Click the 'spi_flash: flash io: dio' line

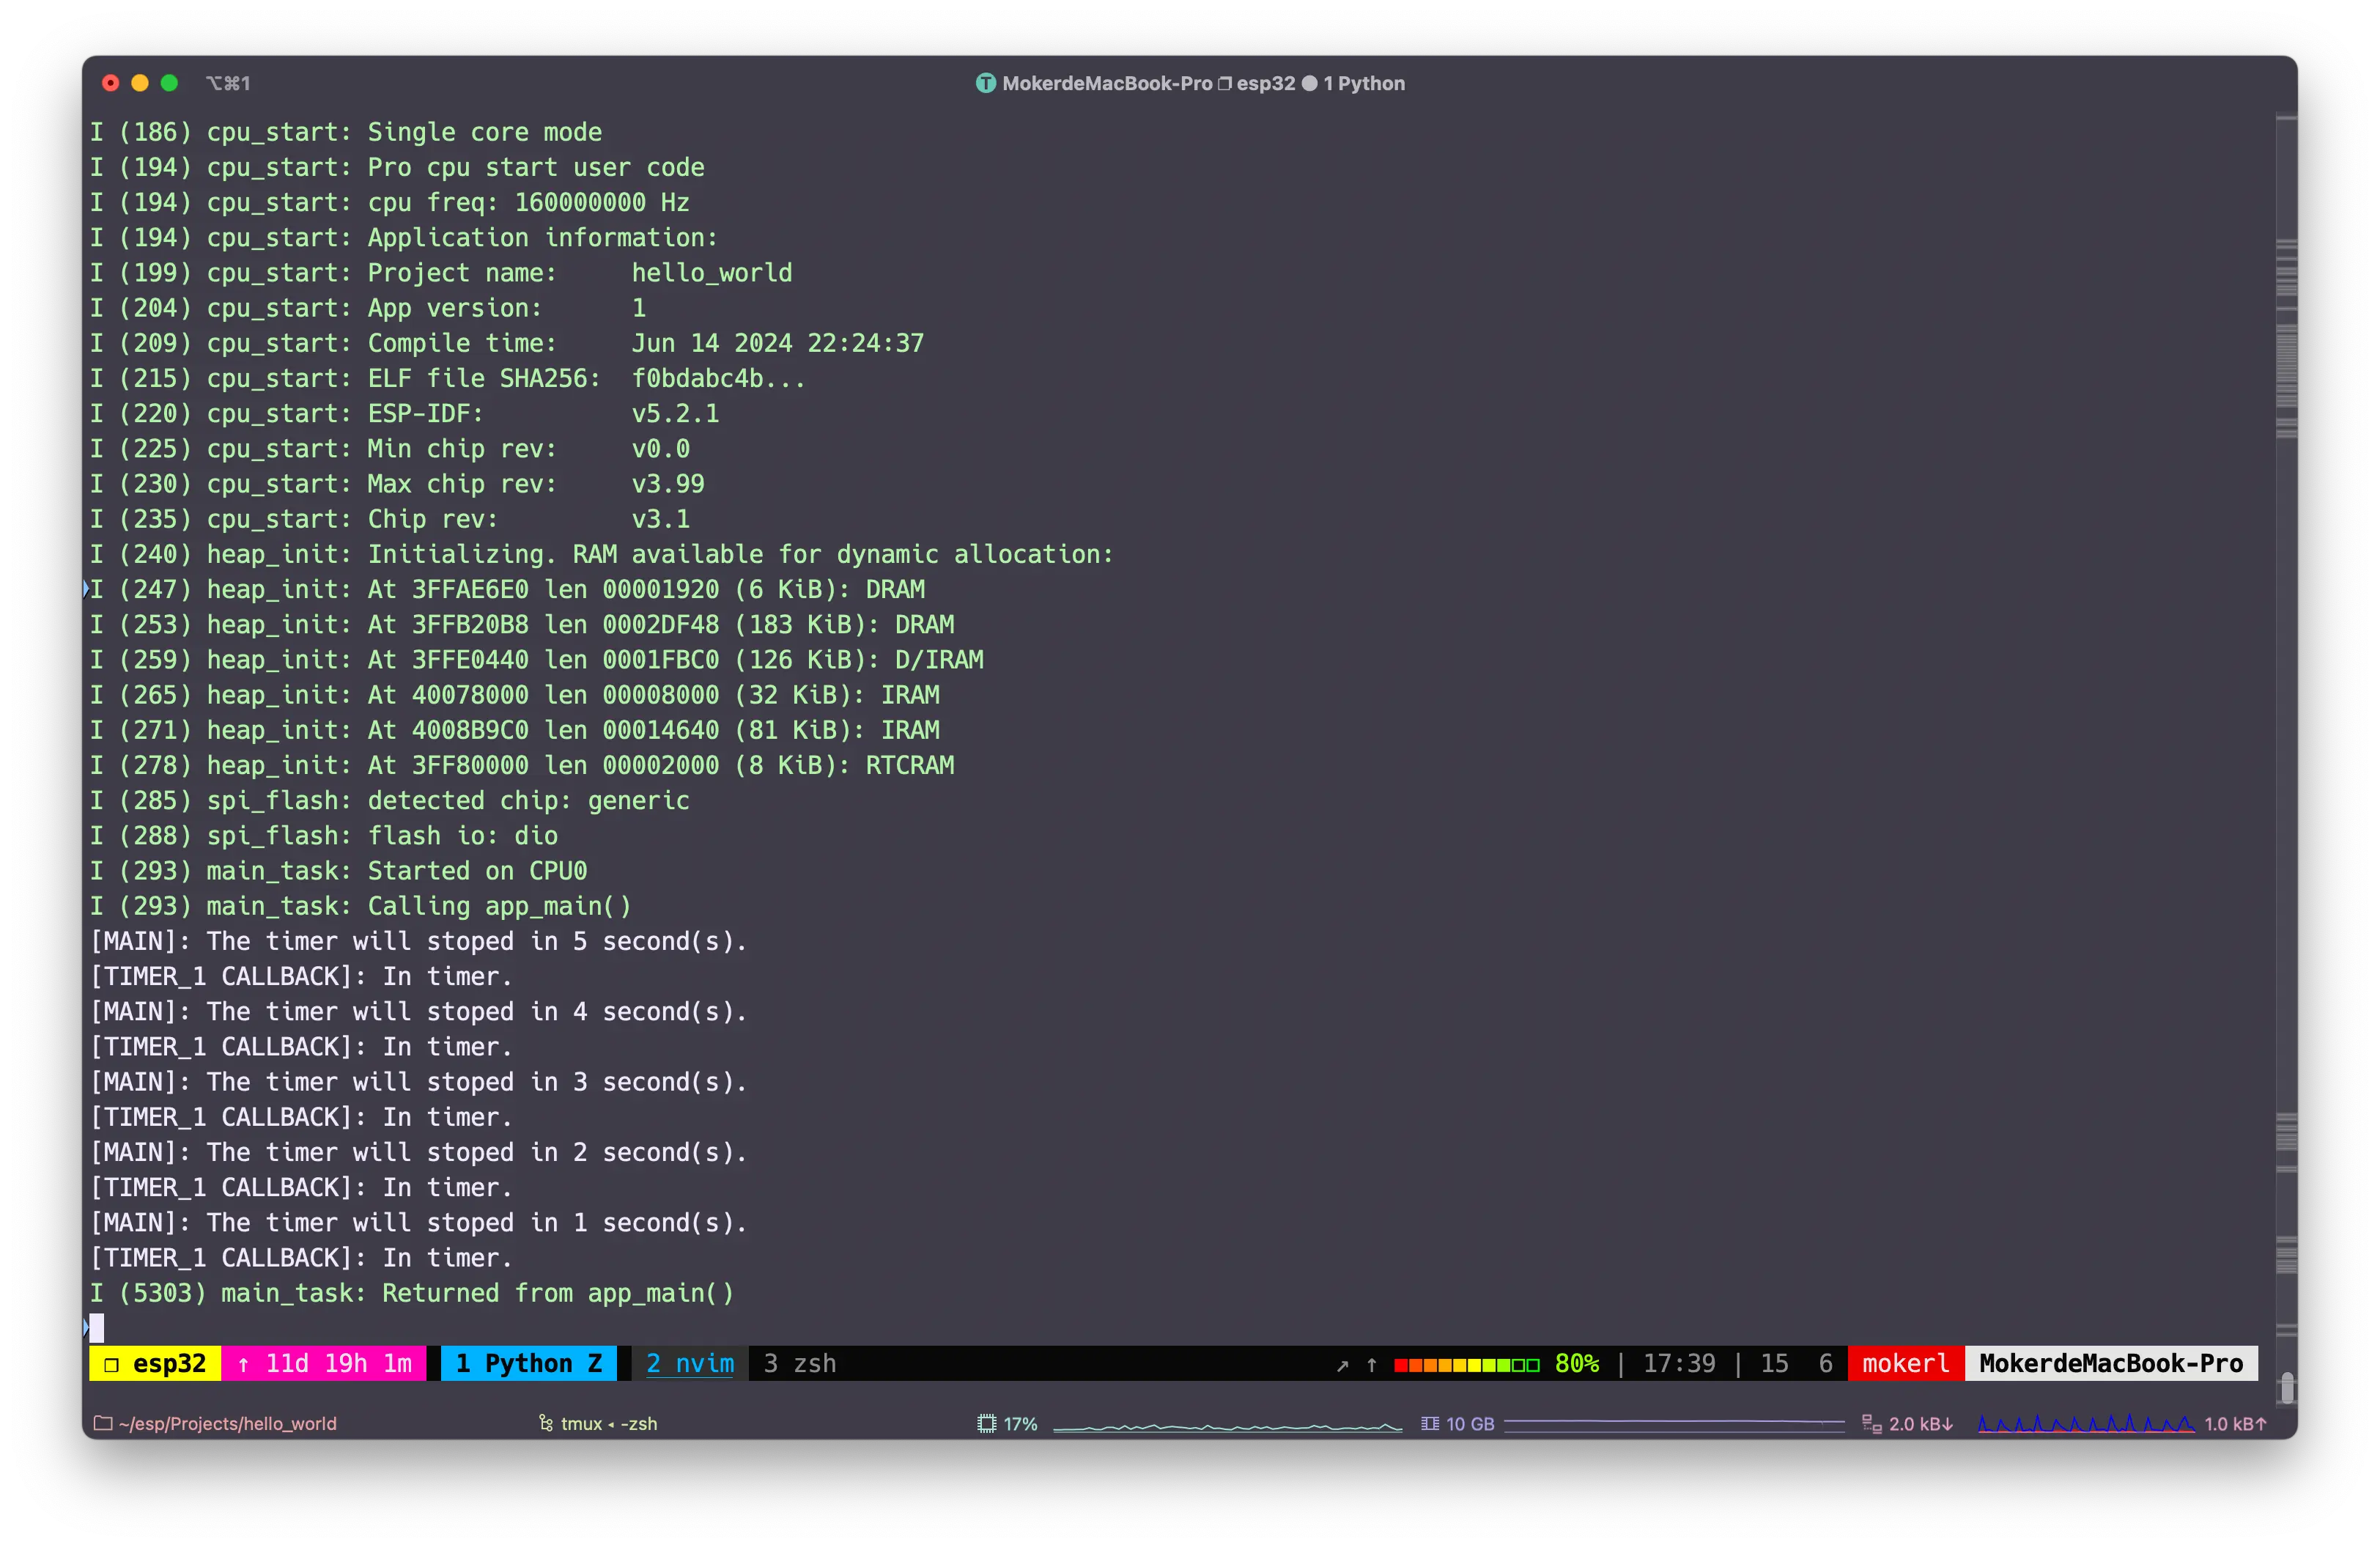pos(324,835)
